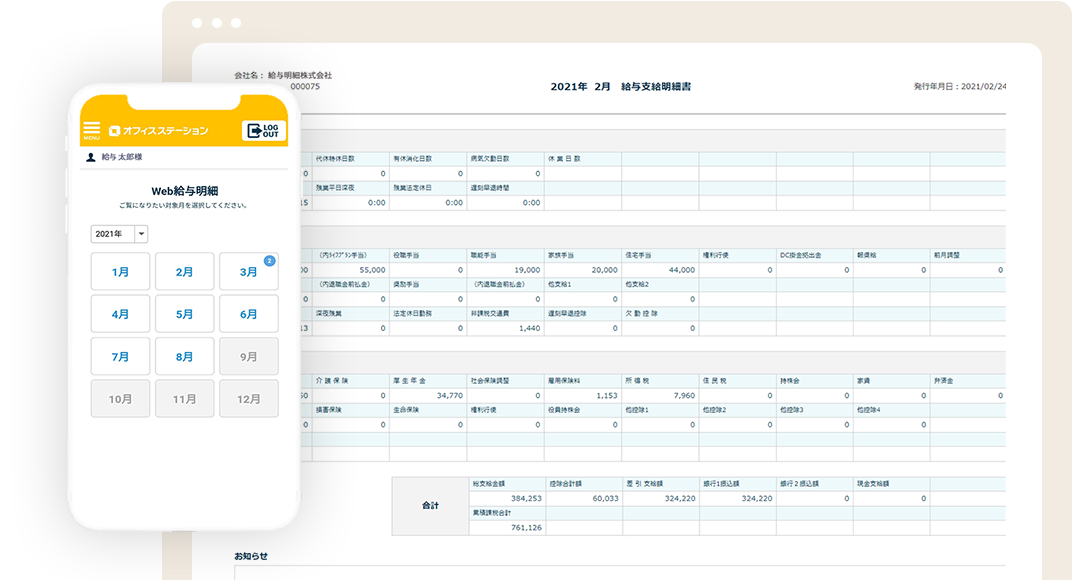Click the greyed-out 10月 tile
The width and height of the screenshot is (1073, 580).
coord(120,398)
